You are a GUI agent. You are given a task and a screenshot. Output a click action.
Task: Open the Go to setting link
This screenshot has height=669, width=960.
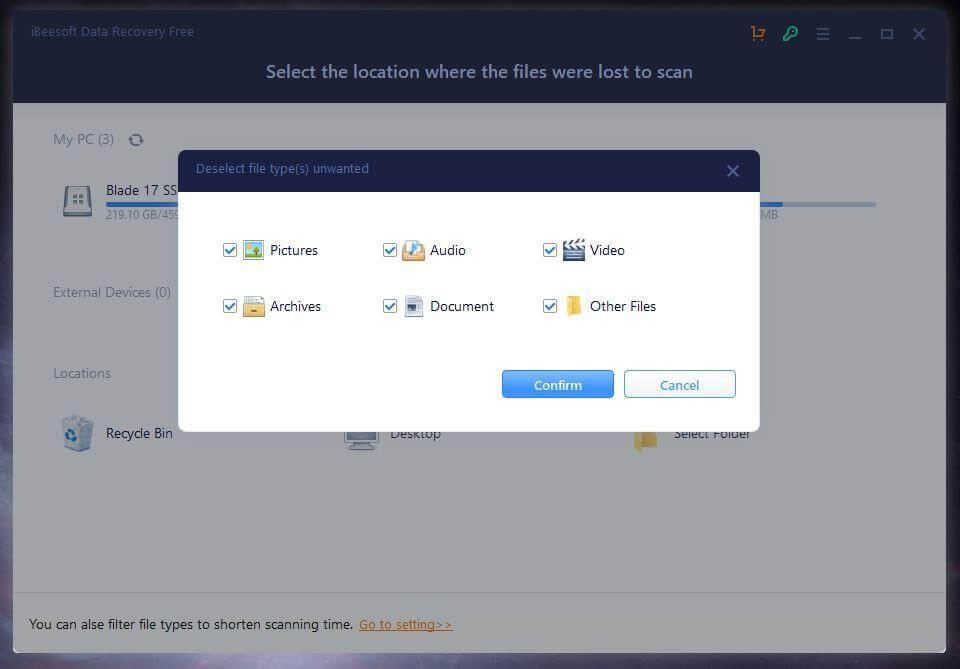pyautogui.click(x=405, y=625)
